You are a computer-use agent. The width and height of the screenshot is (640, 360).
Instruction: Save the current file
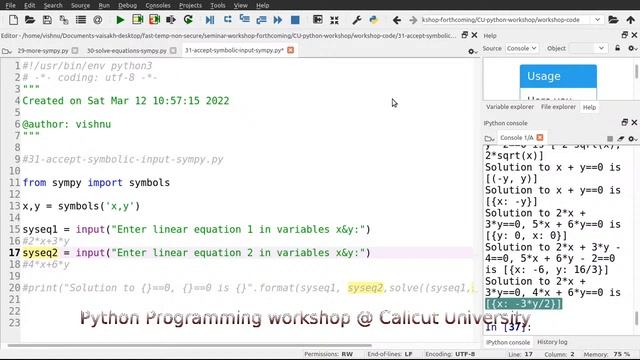tap(47, 20)
